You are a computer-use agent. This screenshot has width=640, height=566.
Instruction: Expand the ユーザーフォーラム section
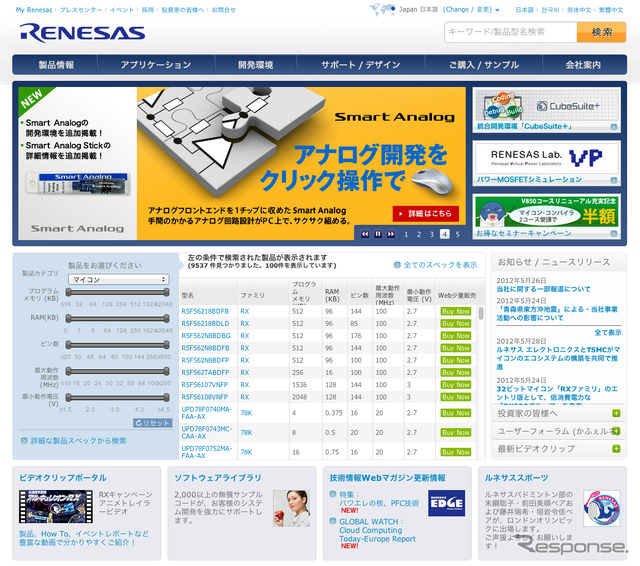coord(559,431)
